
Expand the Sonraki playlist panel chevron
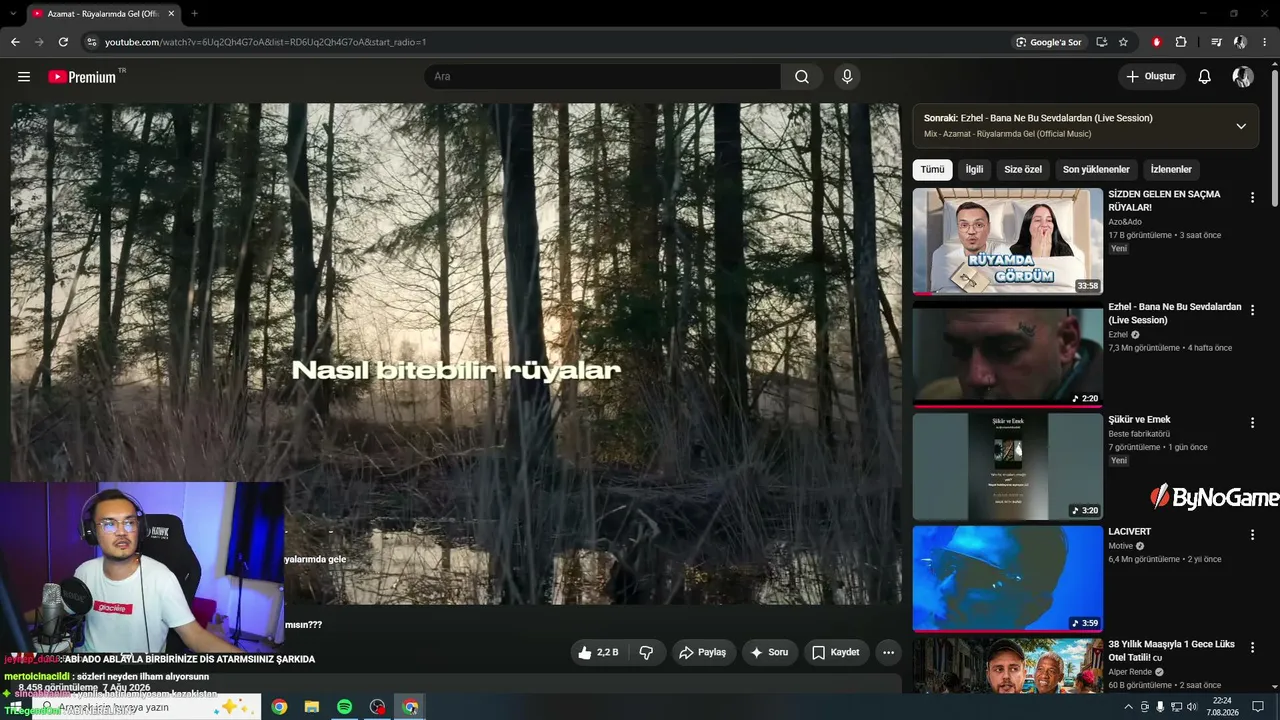(x=1241, y=126)
